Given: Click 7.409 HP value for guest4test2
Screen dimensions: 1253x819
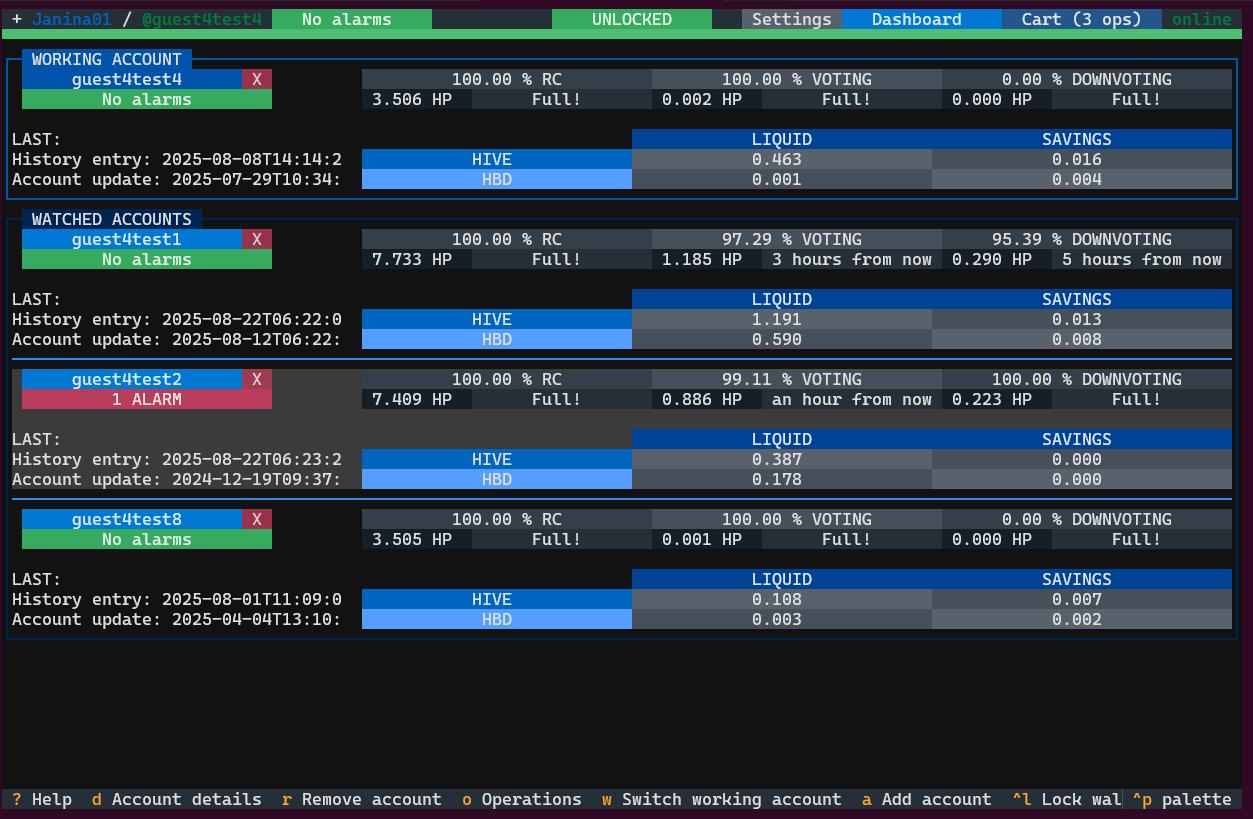Looking at the screenshot, I should (417, 399).
